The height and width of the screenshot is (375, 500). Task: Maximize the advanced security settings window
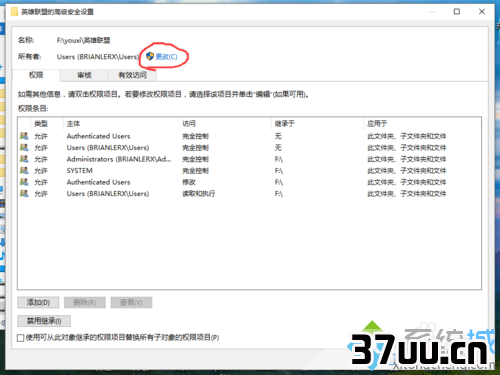click(x=457, y=12)
